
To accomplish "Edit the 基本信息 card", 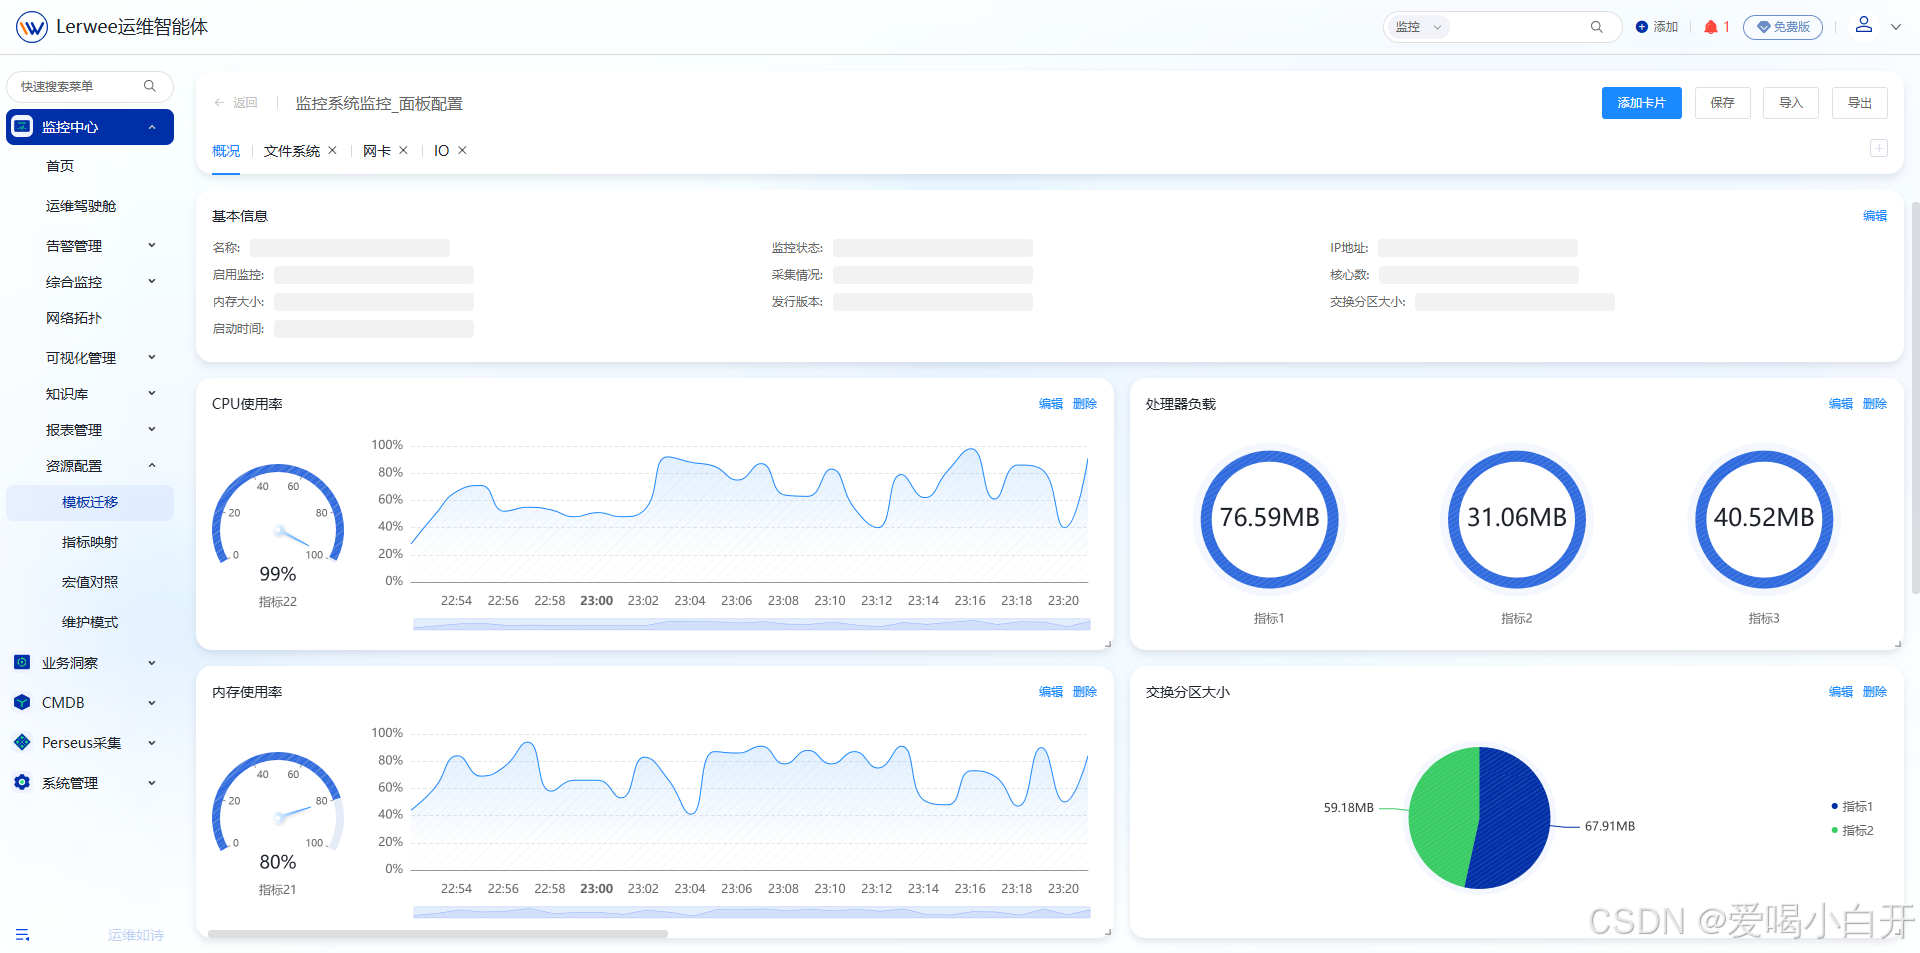I will click(1875, 216).
